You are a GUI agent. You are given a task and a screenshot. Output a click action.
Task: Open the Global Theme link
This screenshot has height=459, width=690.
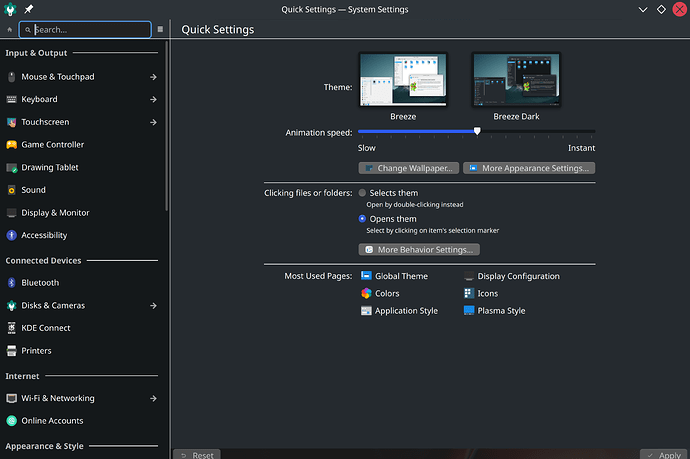pos(401,276)
